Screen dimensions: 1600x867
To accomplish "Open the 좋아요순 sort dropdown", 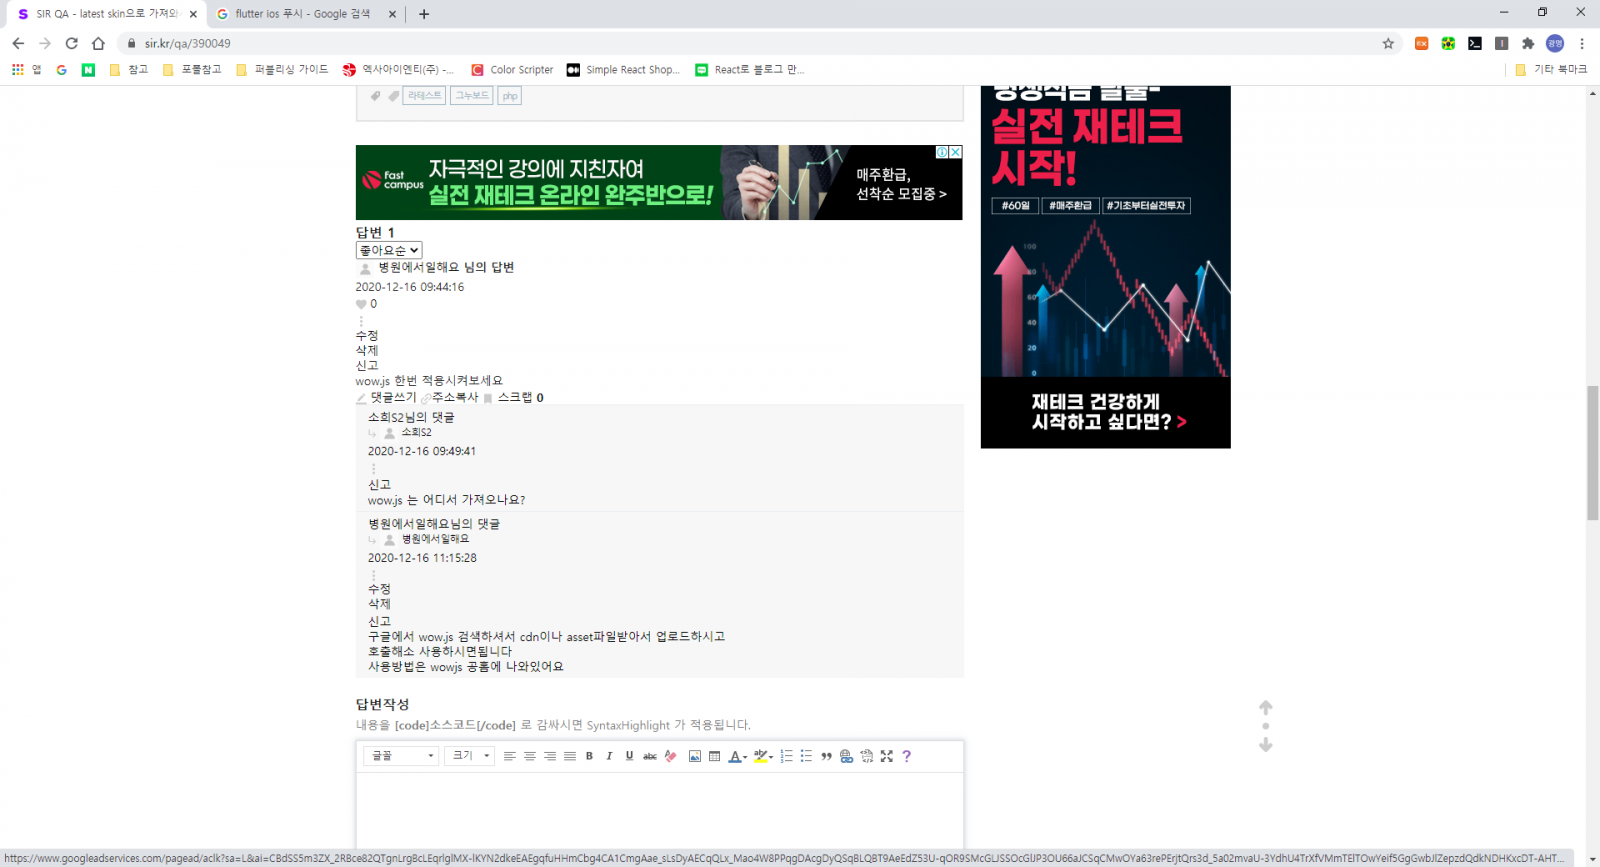I will coord(389,250).
